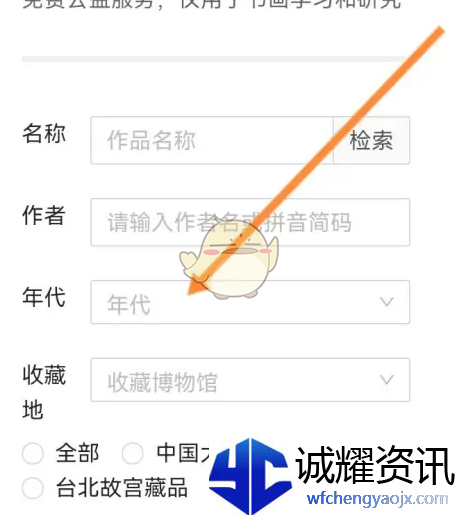The image size is (459, 515).
Task: Open the wfchengyaojx.com watermark link
Action: [377, 499]
